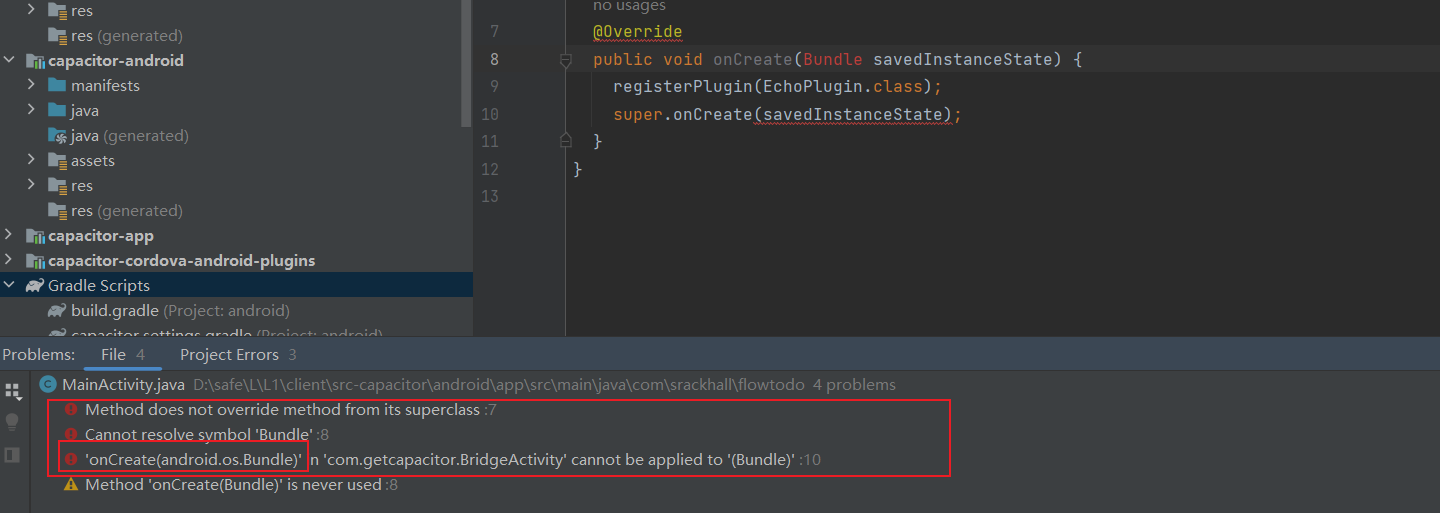The width and height of the screenshot is (1440, 513).
Task: Expand the capacitor-cordova-android-plugins module
Action: pos(9,261)
